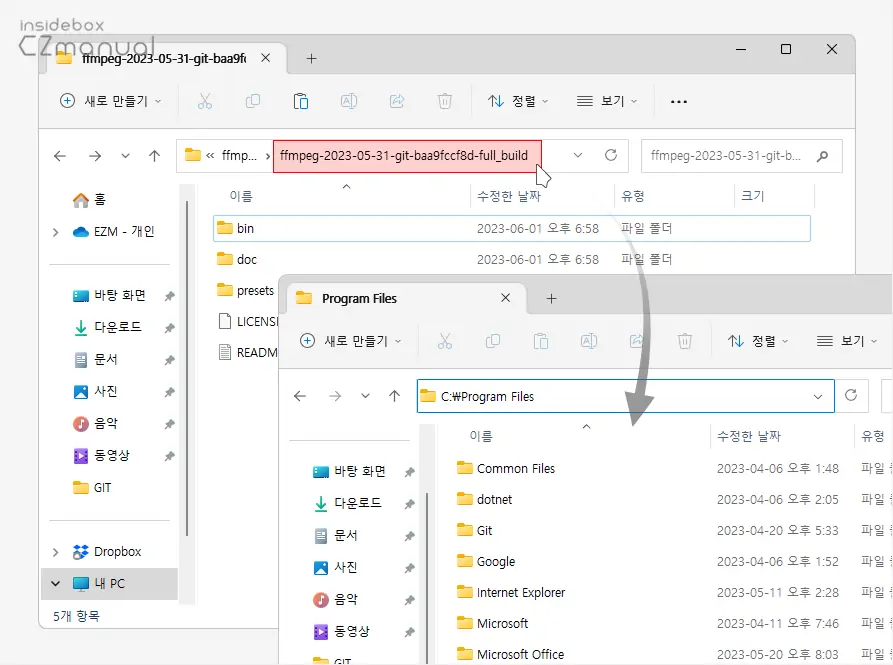
Task: Expand address dropdown in Program Files address bar
Action: point(818,396)
